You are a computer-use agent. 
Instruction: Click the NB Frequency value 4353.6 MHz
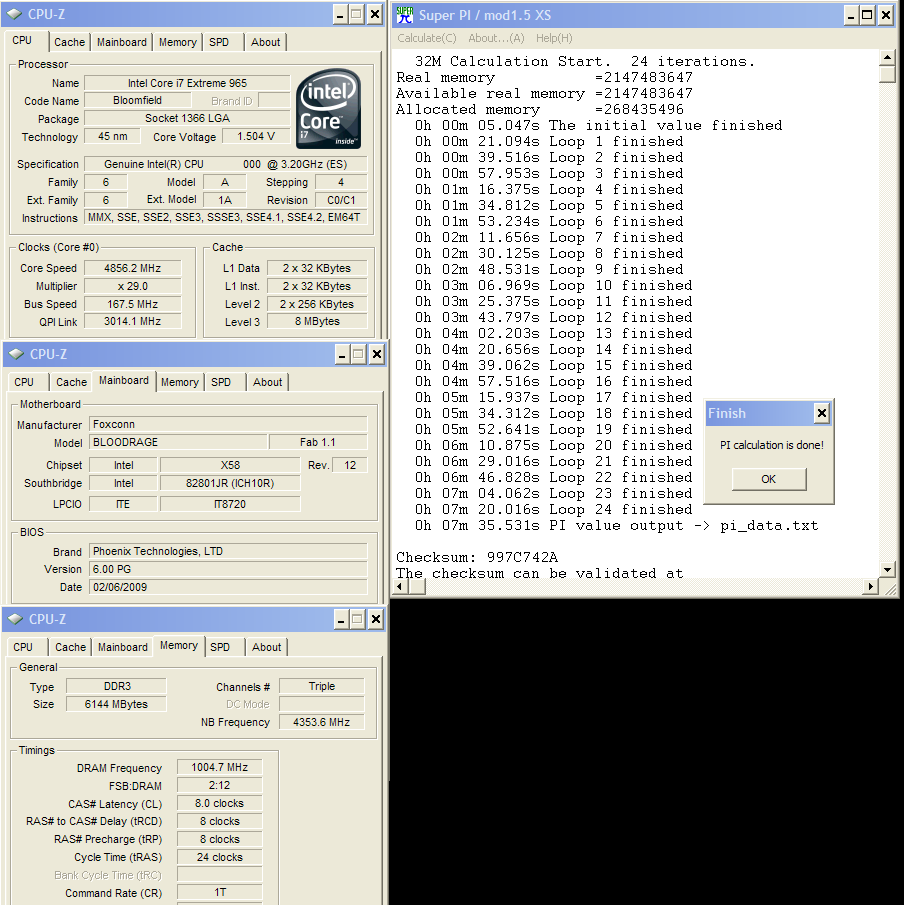322,722
